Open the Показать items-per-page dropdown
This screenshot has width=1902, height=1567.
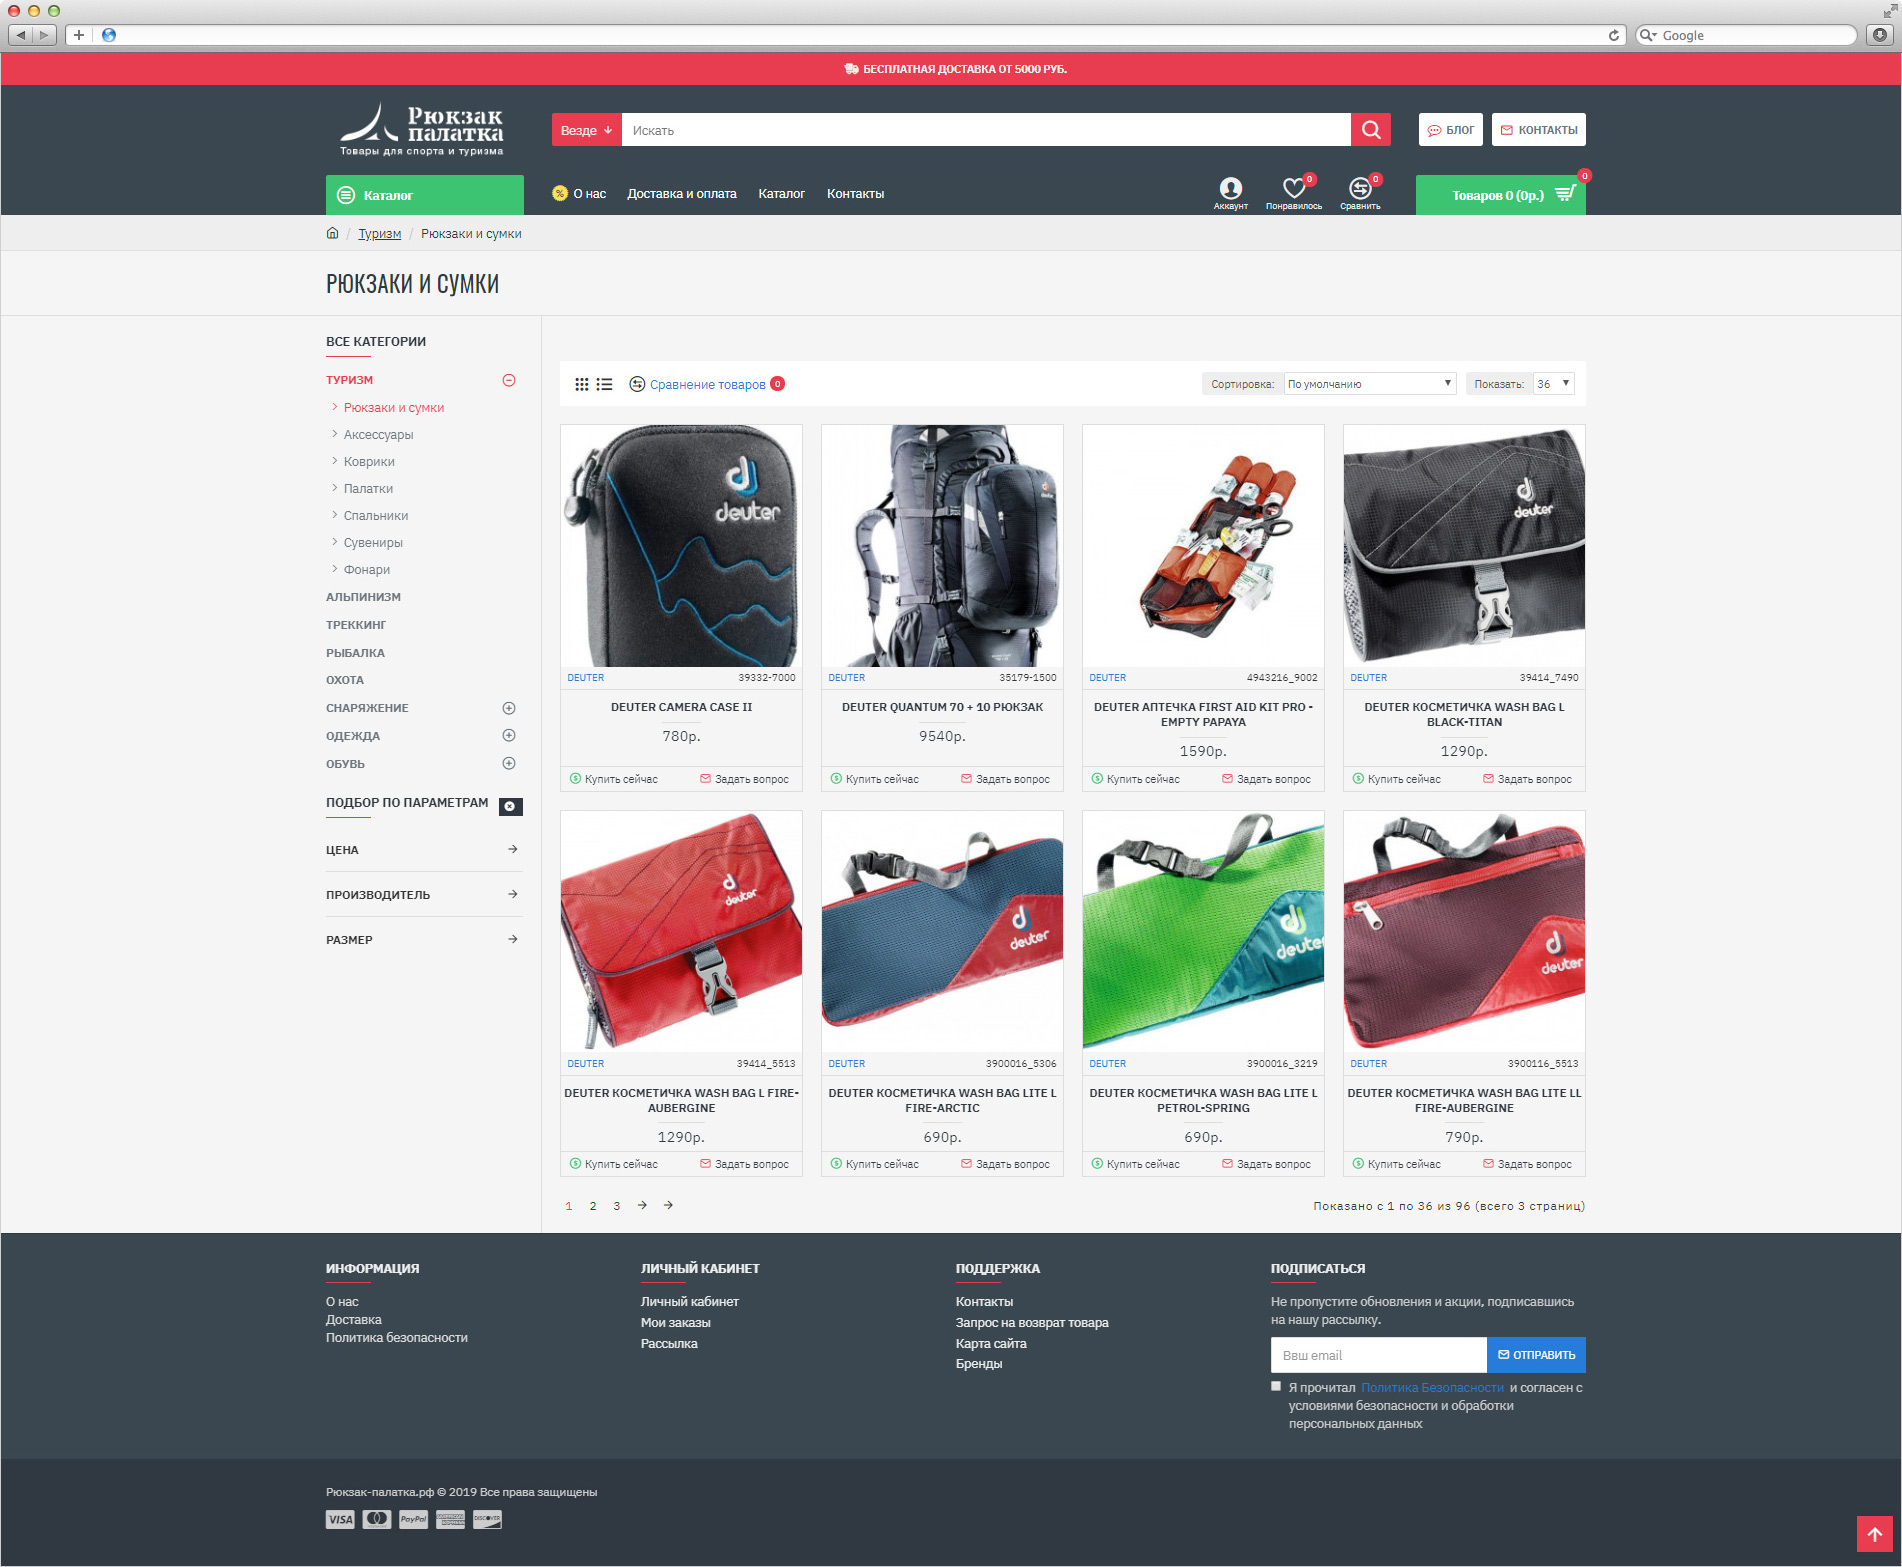[x=1553, y=384]
